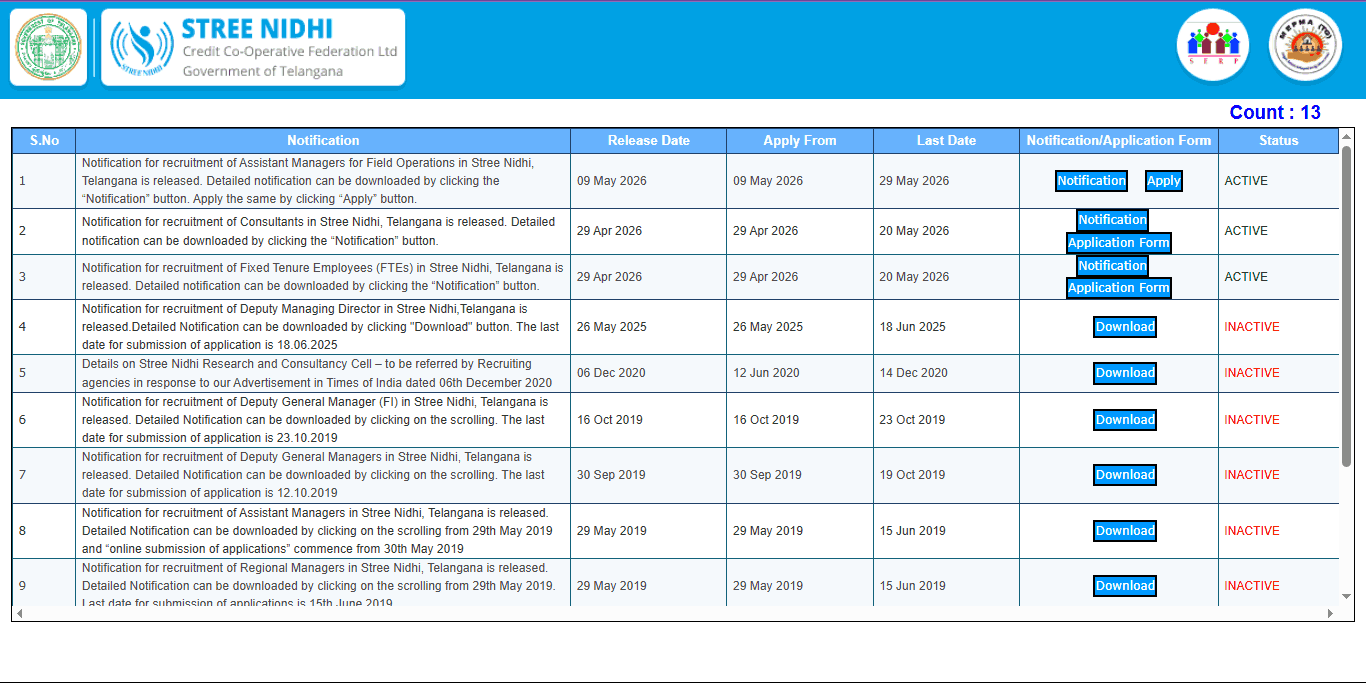
Task: Click the scroll up arrow of table
Action: point(1346,136)
